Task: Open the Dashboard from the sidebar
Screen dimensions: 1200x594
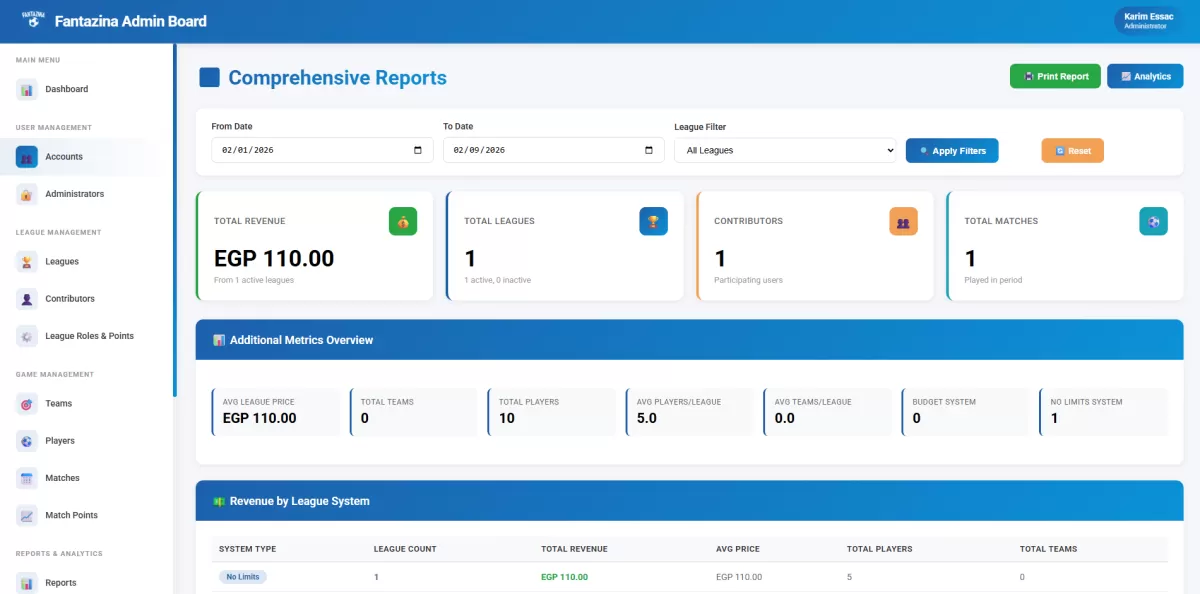Action: tap(25, 89)
